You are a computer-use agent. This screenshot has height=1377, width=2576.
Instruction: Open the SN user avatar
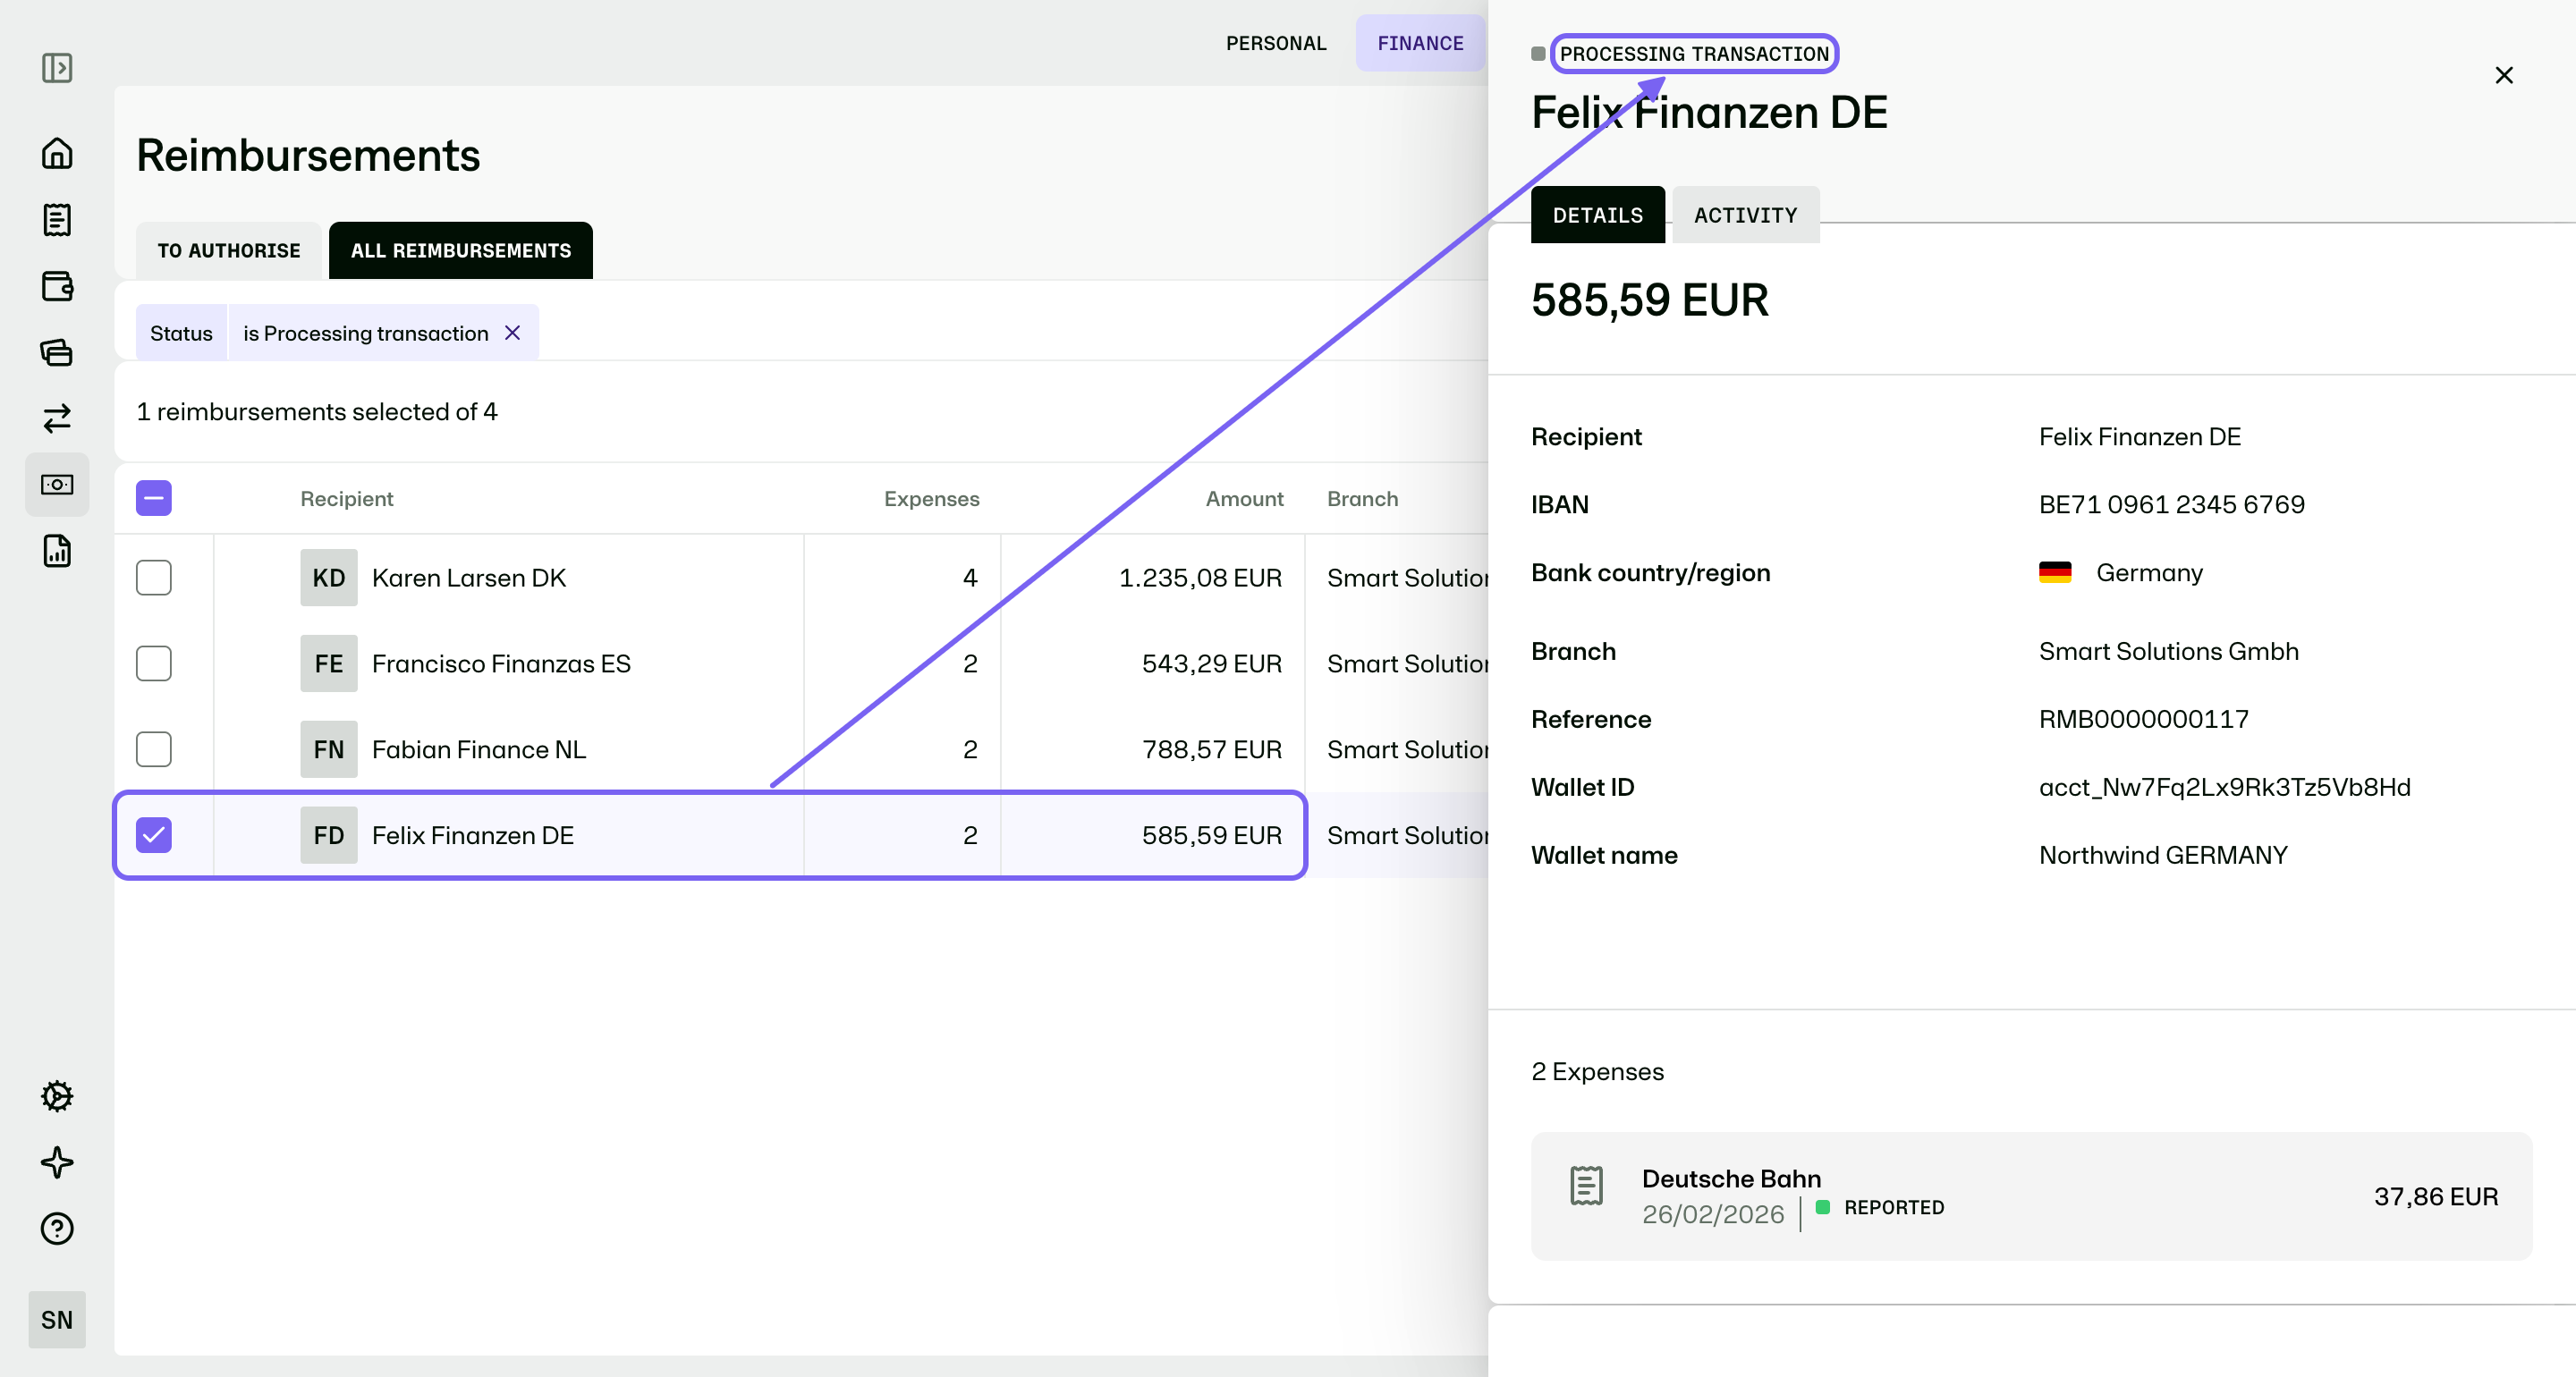(57, 1320)
